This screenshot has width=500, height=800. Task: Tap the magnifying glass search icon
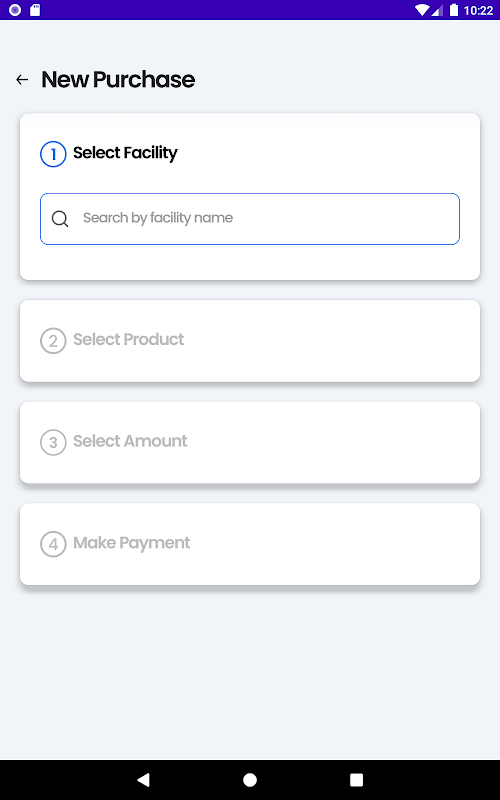[60, 219]
